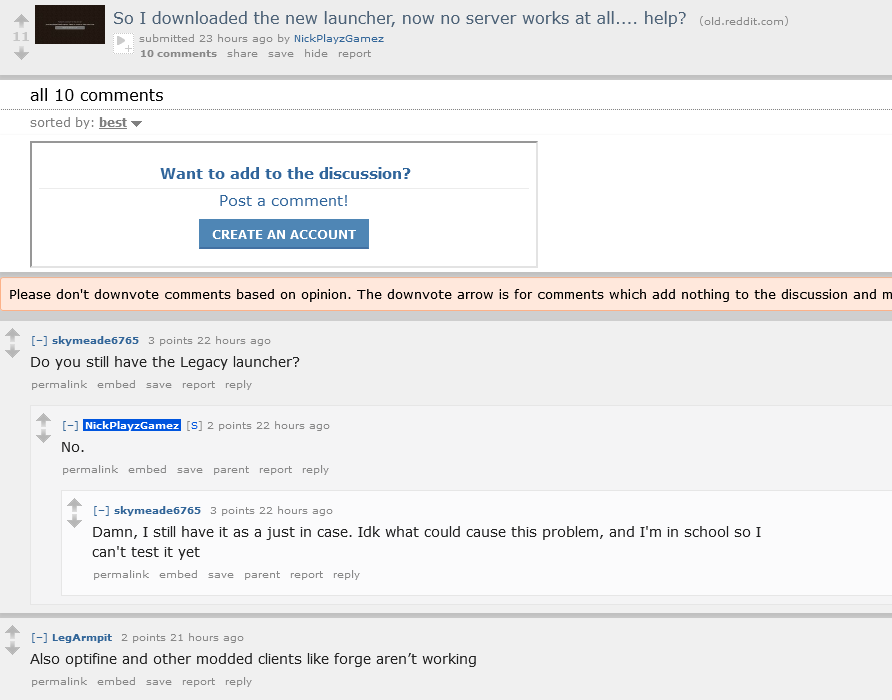
Task: Upvote skymeade6765's Legacy launcher comment
Action: 13,336
